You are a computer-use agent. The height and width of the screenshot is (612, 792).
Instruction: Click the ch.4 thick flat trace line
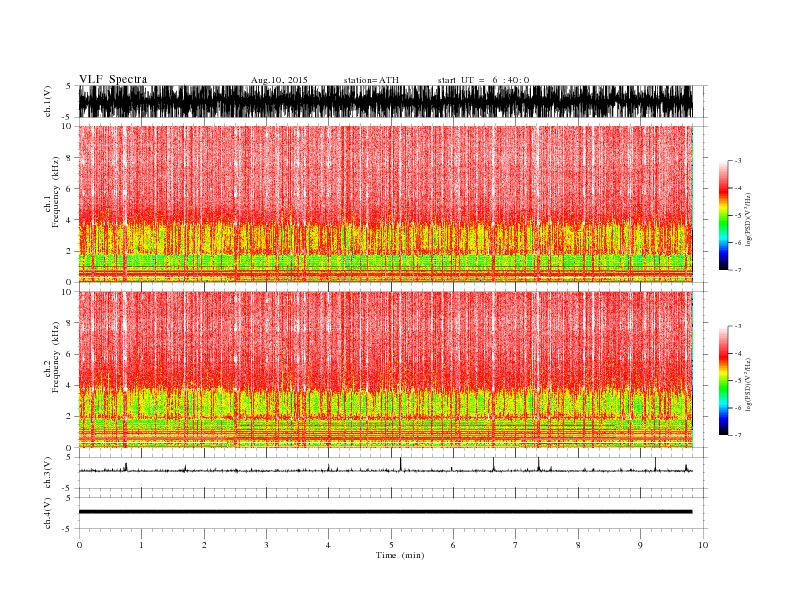[x=385, y=512]
